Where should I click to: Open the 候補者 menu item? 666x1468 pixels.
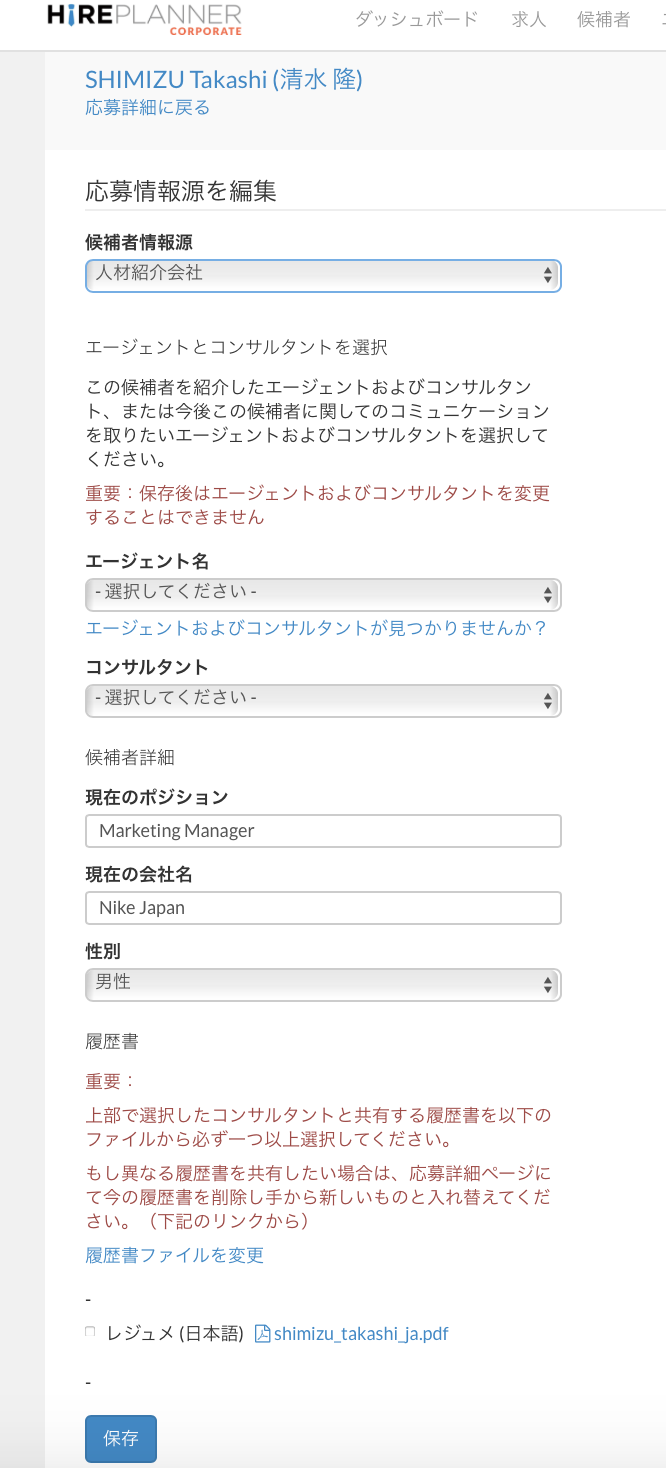point(603,19)
